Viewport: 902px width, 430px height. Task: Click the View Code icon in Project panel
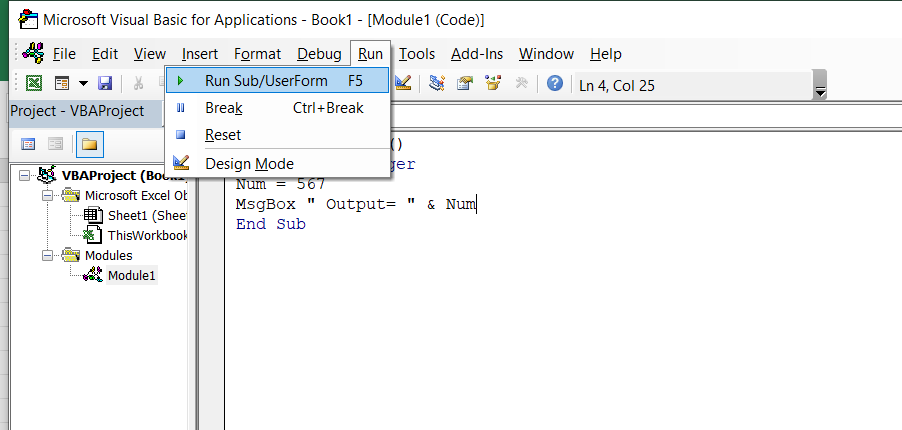[x=28, y=144]
